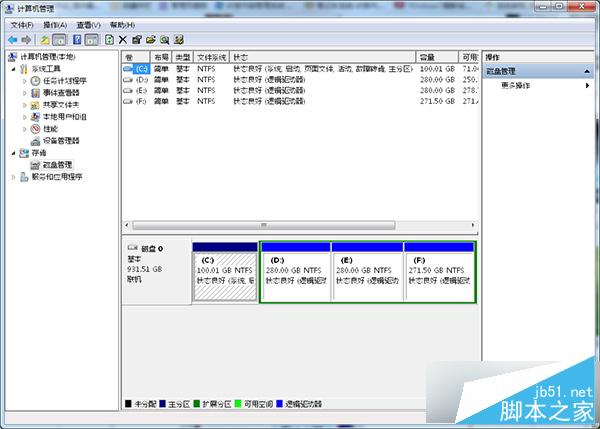Screen dimensions: 600x429
Task: Open the 操作(A) menu
Action: [55, 25]
